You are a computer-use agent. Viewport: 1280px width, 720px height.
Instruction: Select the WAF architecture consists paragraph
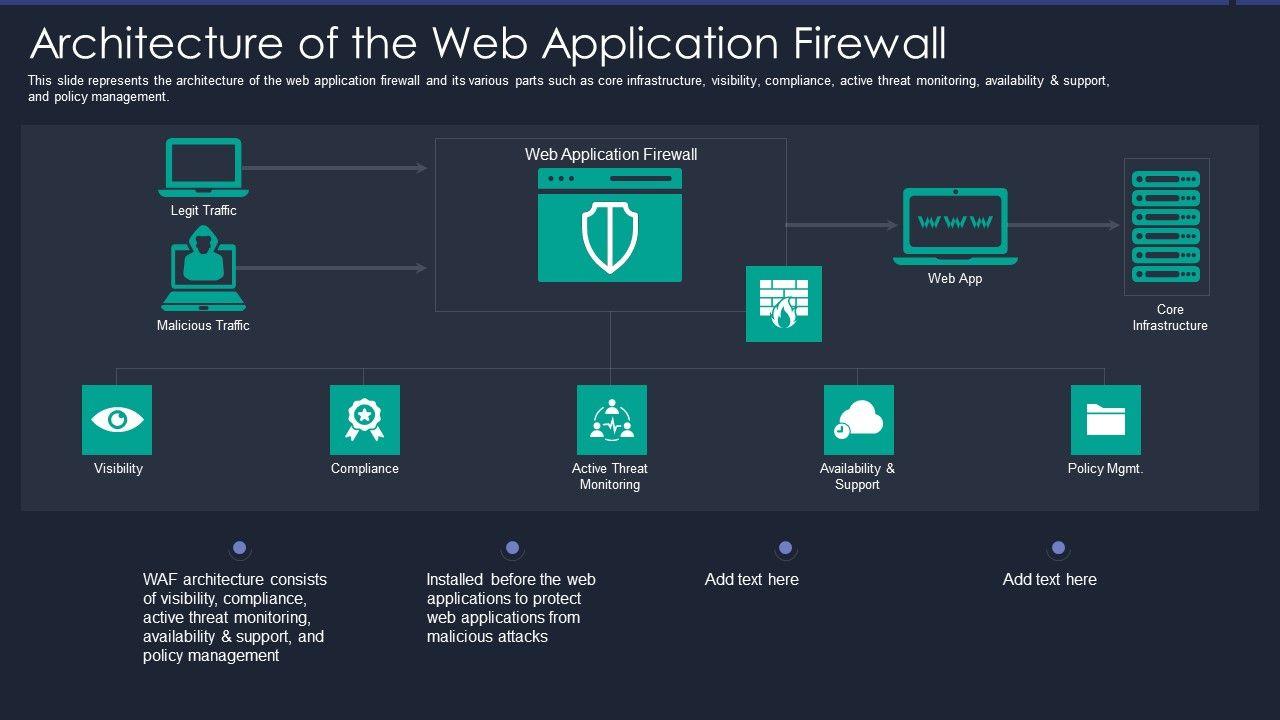[x=235, y=617]
